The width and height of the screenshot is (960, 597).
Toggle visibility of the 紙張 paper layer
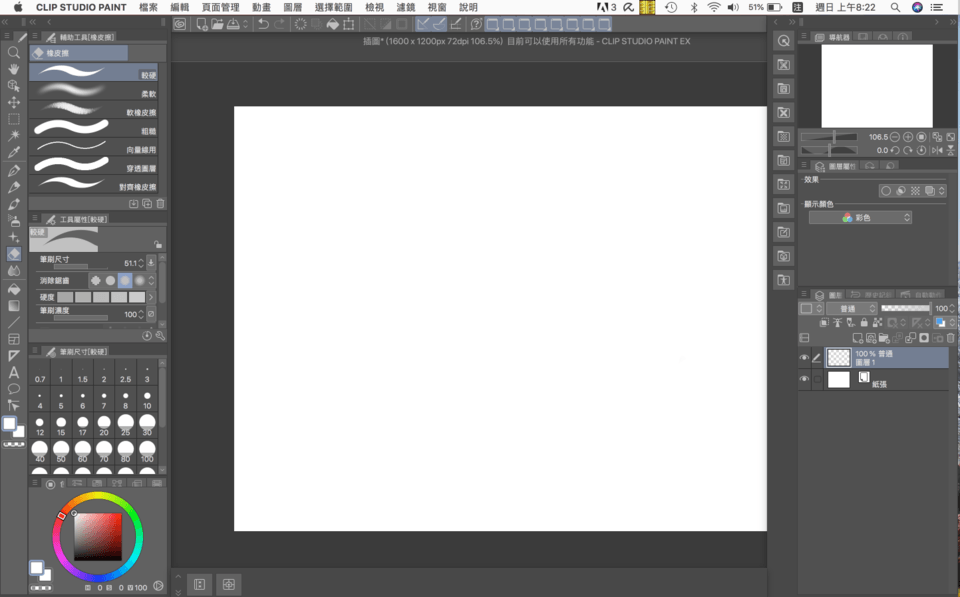[804, 380]
